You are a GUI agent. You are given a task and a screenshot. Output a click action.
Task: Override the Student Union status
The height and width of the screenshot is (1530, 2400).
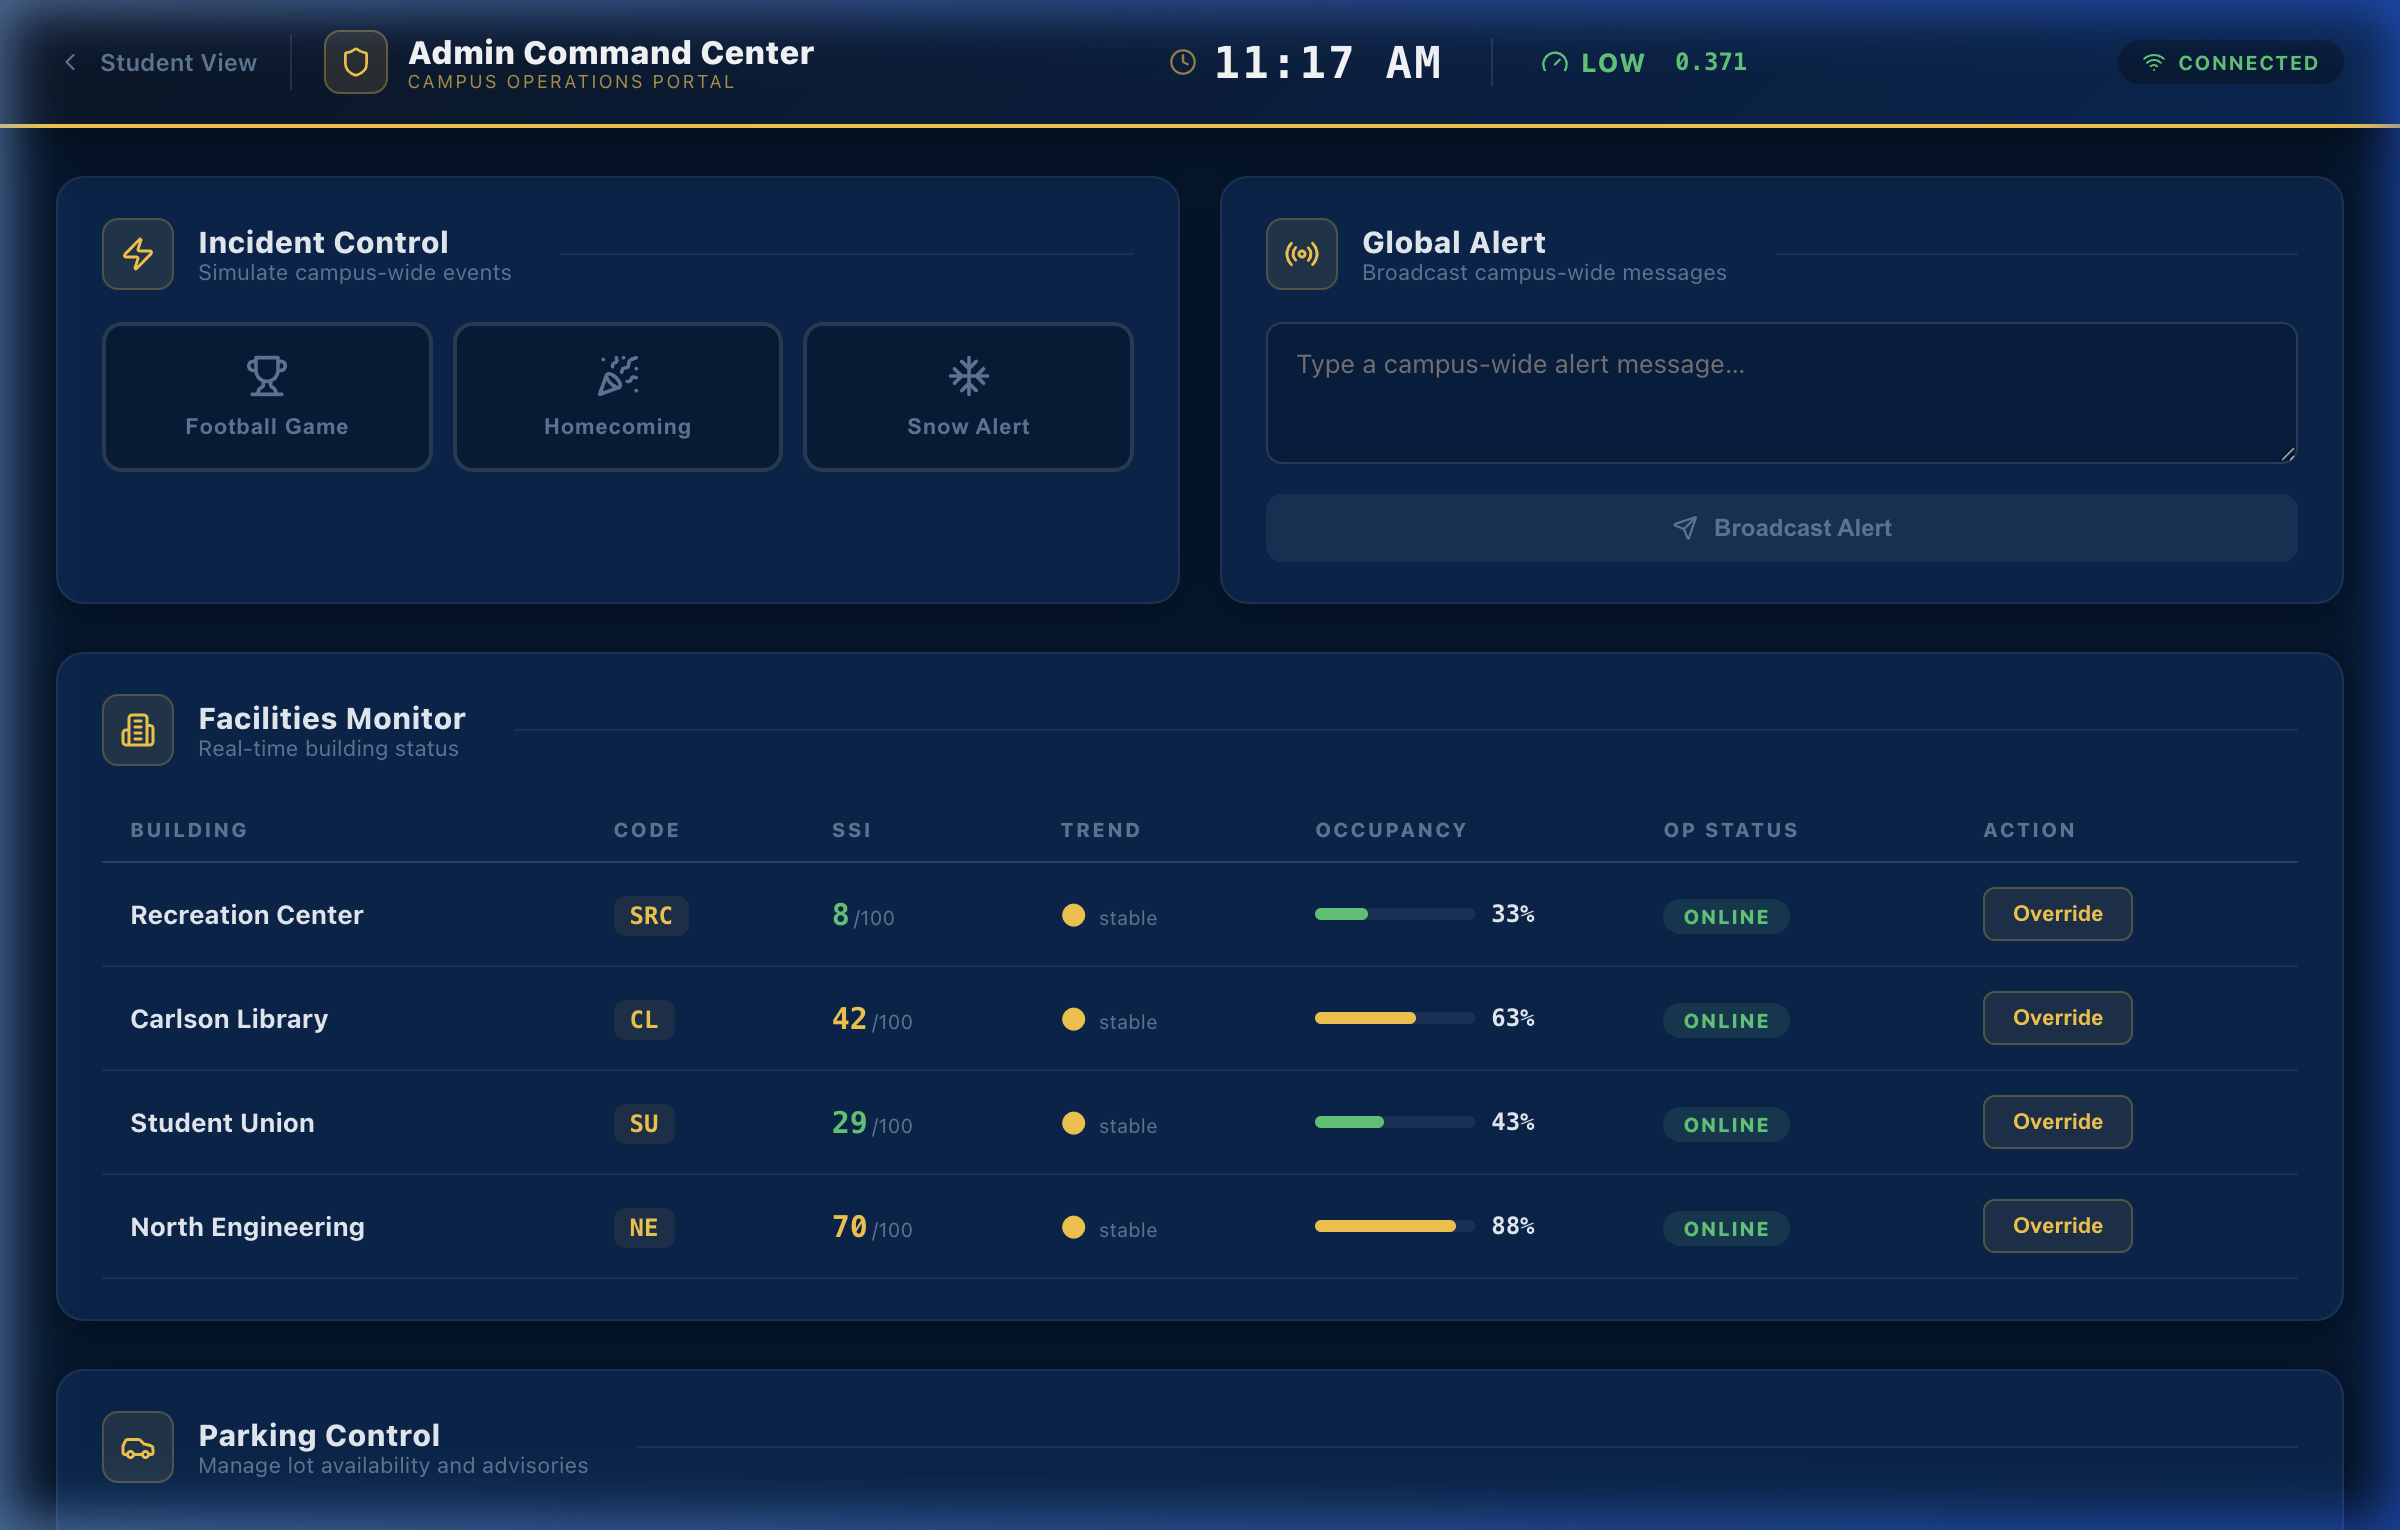pos(2058,1122)
